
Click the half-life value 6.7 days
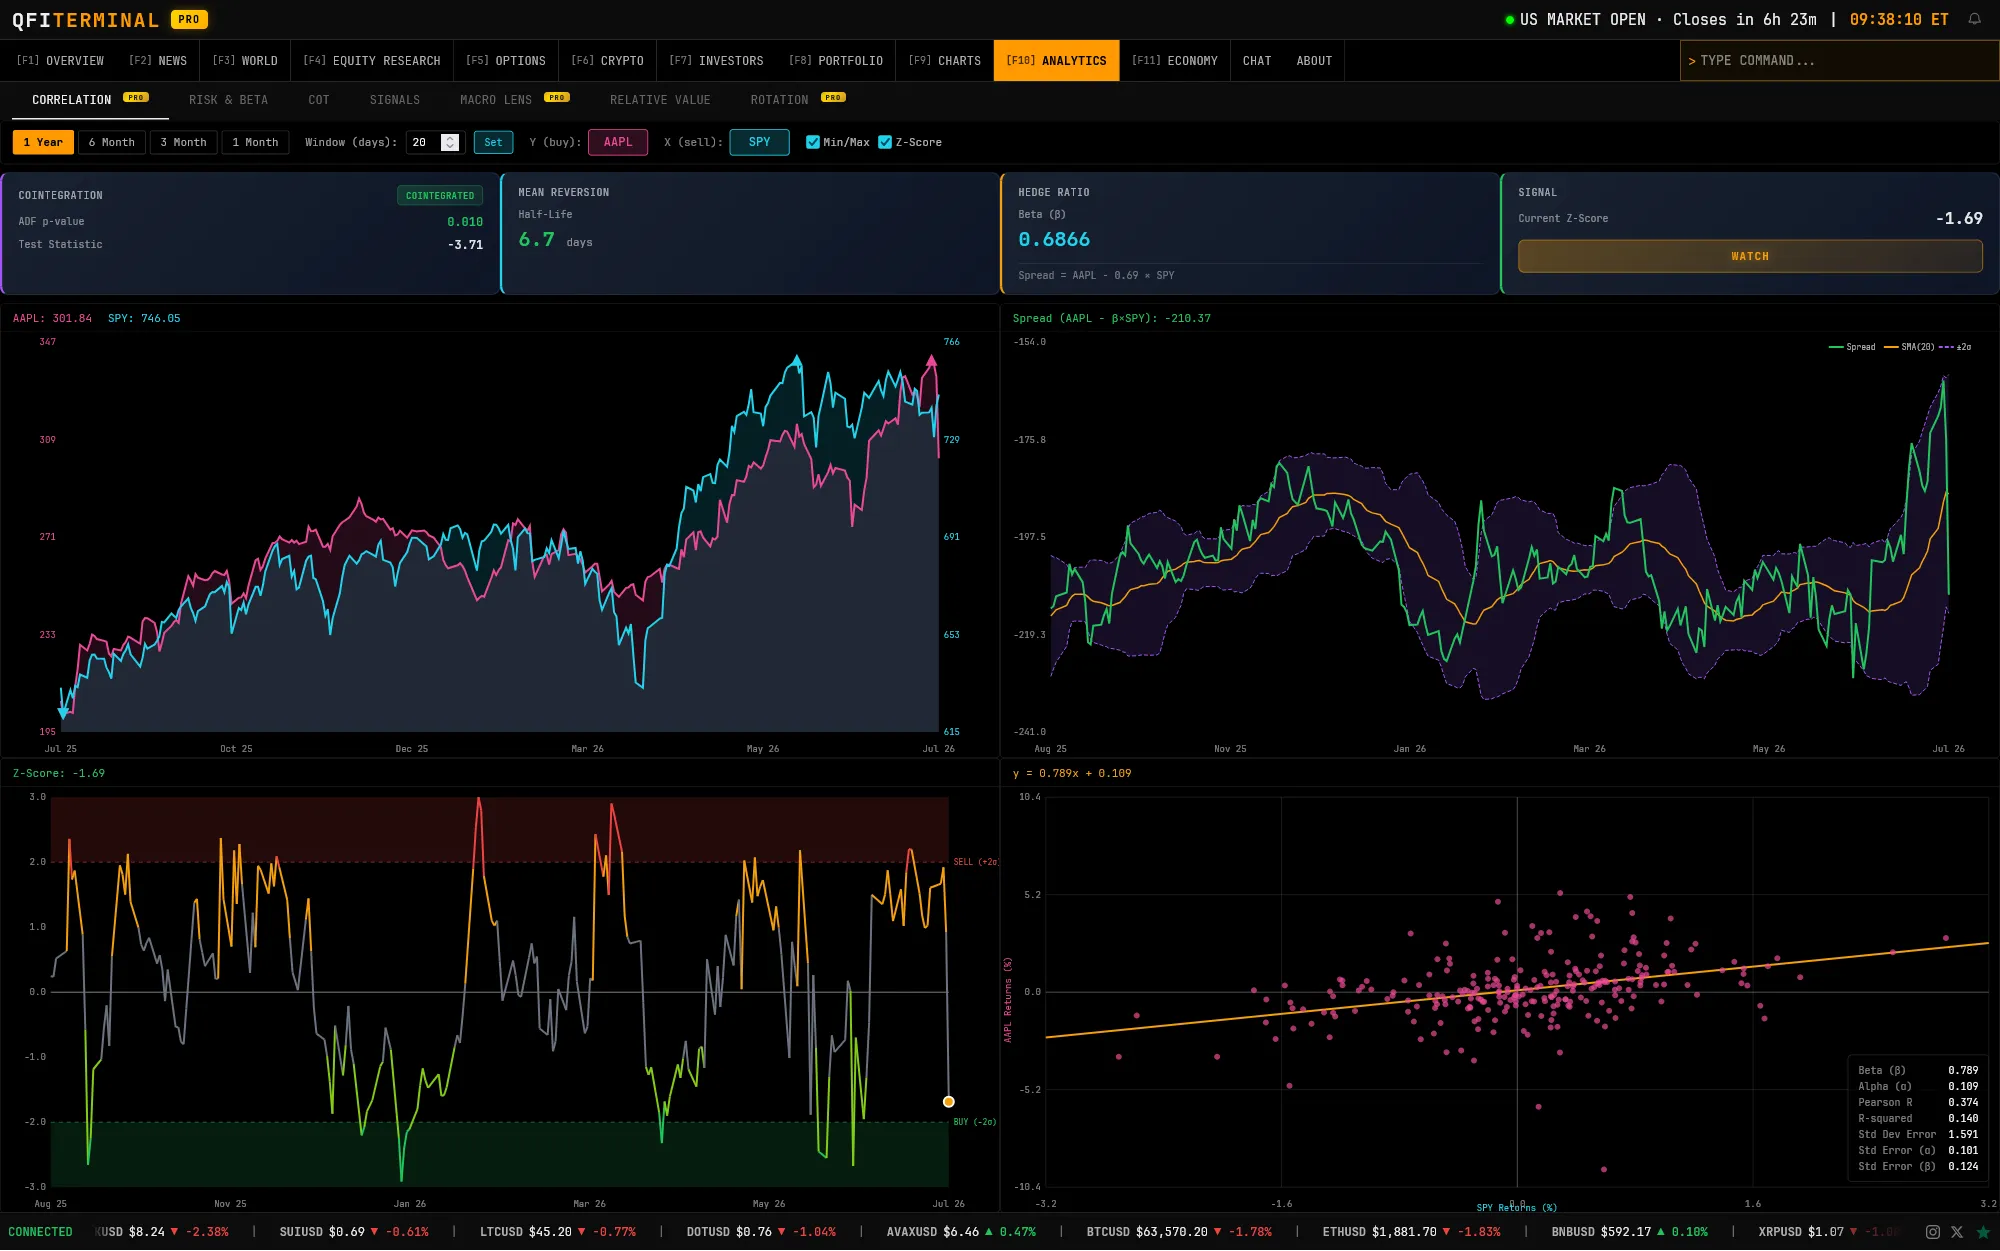coord(555,240)
